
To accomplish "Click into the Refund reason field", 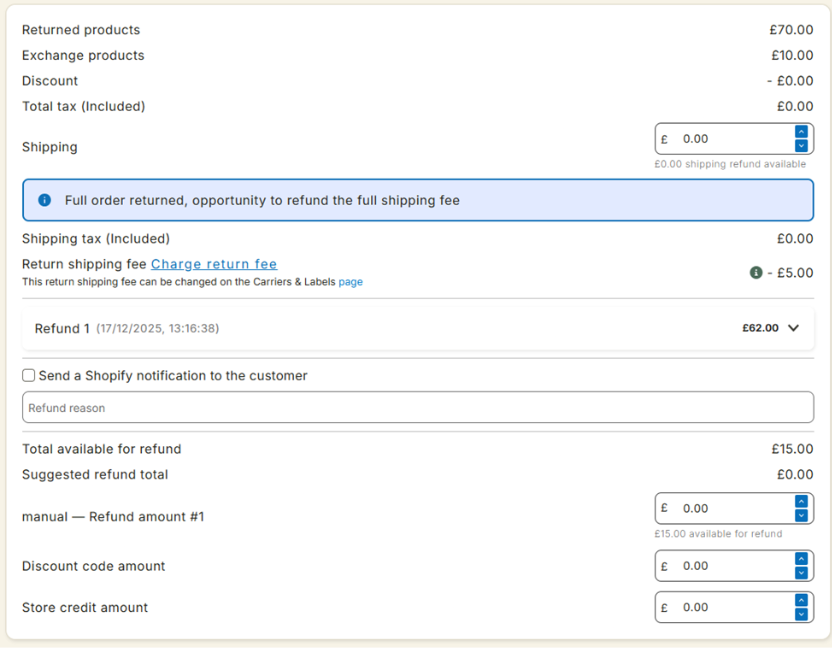I will click(x=417, y=408).
